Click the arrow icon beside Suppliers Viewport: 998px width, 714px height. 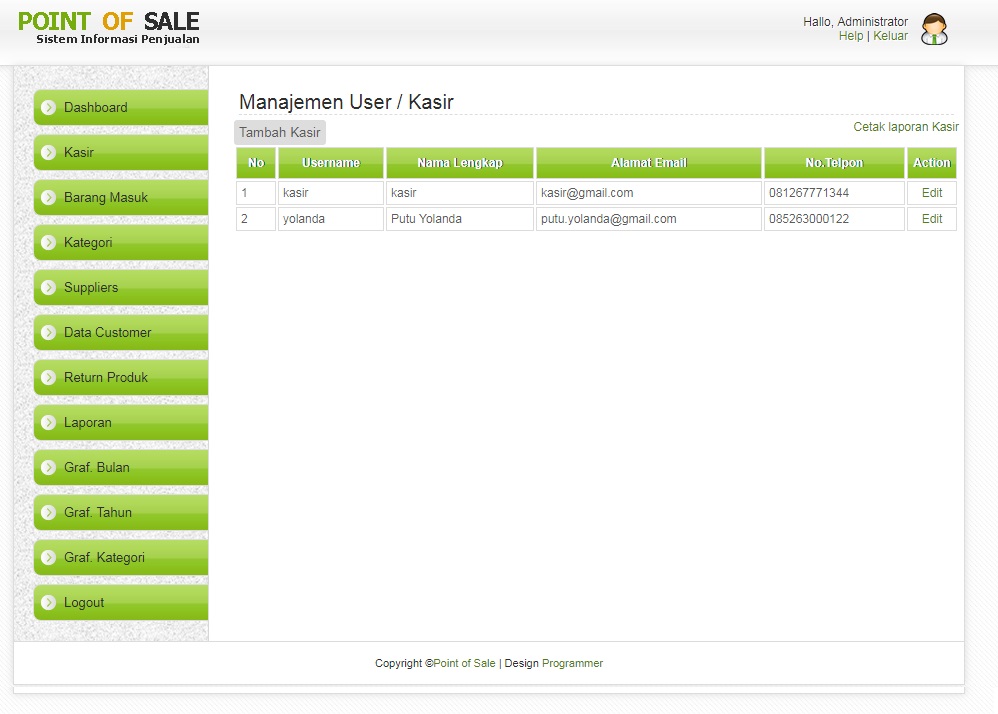point(49,287)
